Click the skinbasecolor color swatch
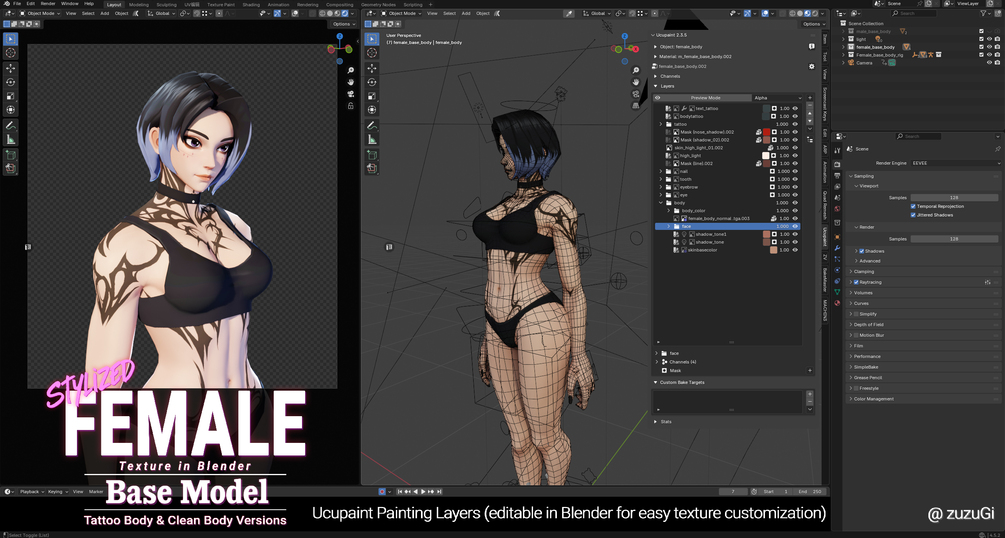The image size is (1005, 538). click(x=774, y=250)
